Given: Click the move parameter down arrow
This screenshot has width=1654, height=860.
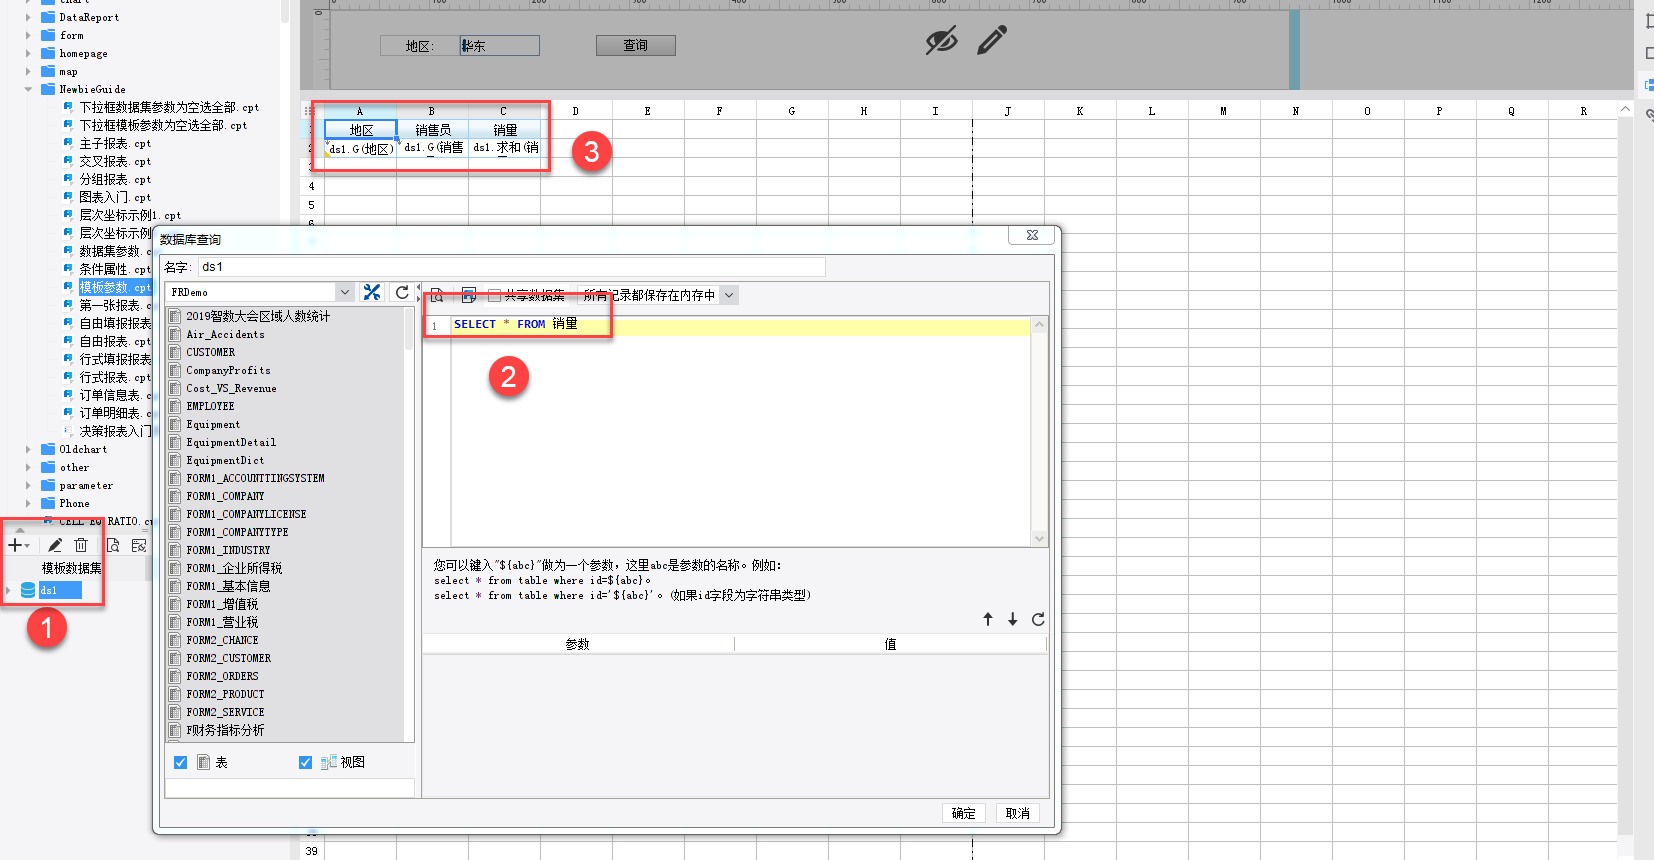Looking at the screenshot, I should coord(1013,619).
